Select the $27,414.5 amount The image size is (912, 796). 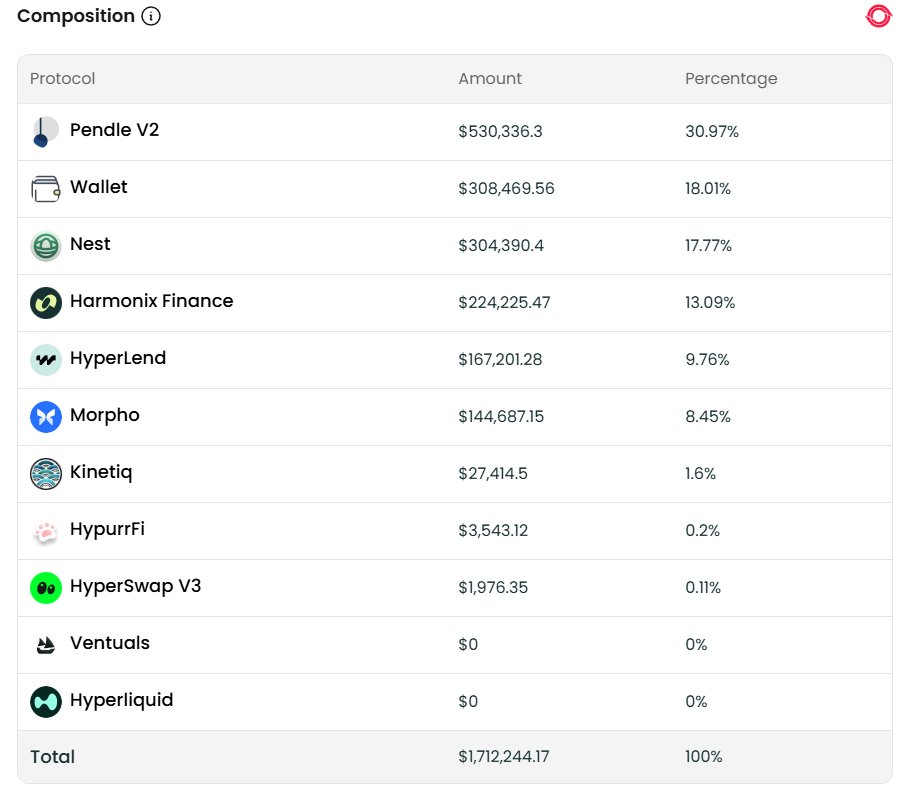(x=493, y=473)
